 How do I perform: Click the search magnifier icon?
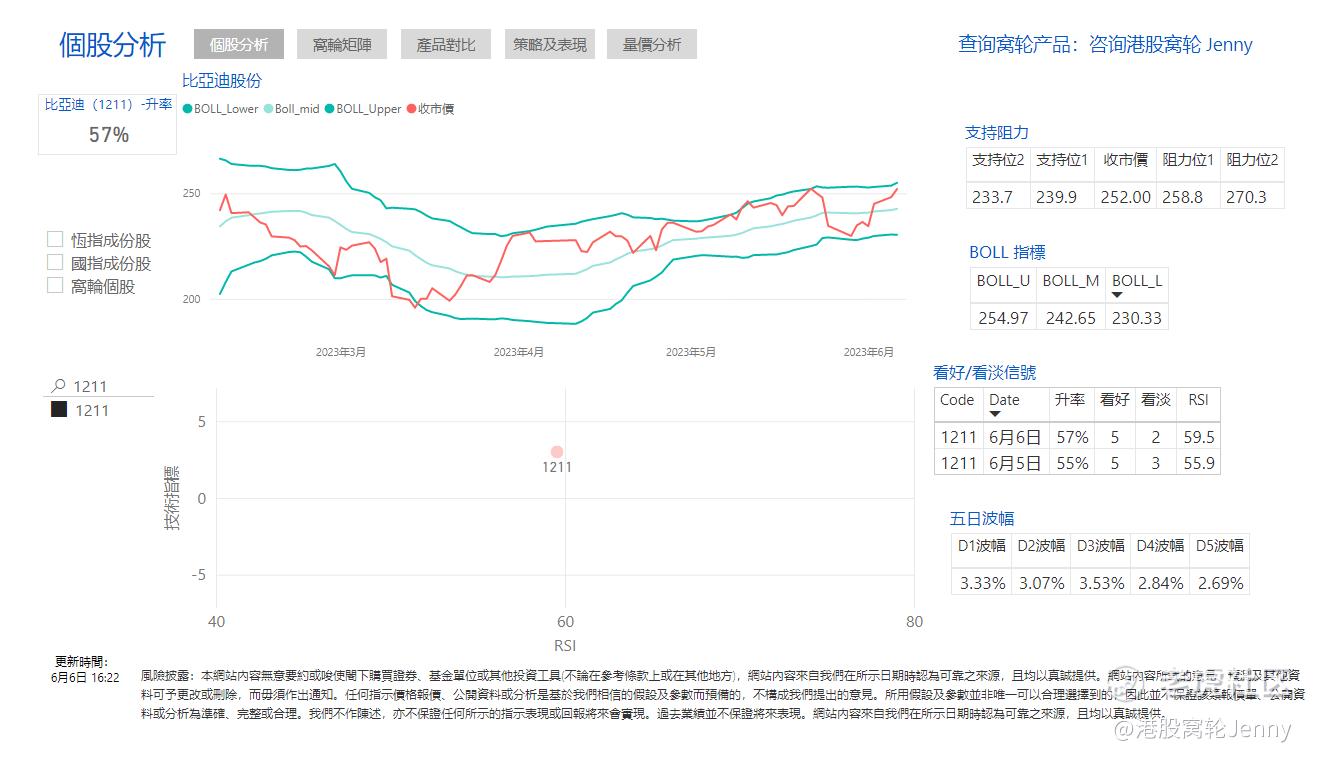59,386
